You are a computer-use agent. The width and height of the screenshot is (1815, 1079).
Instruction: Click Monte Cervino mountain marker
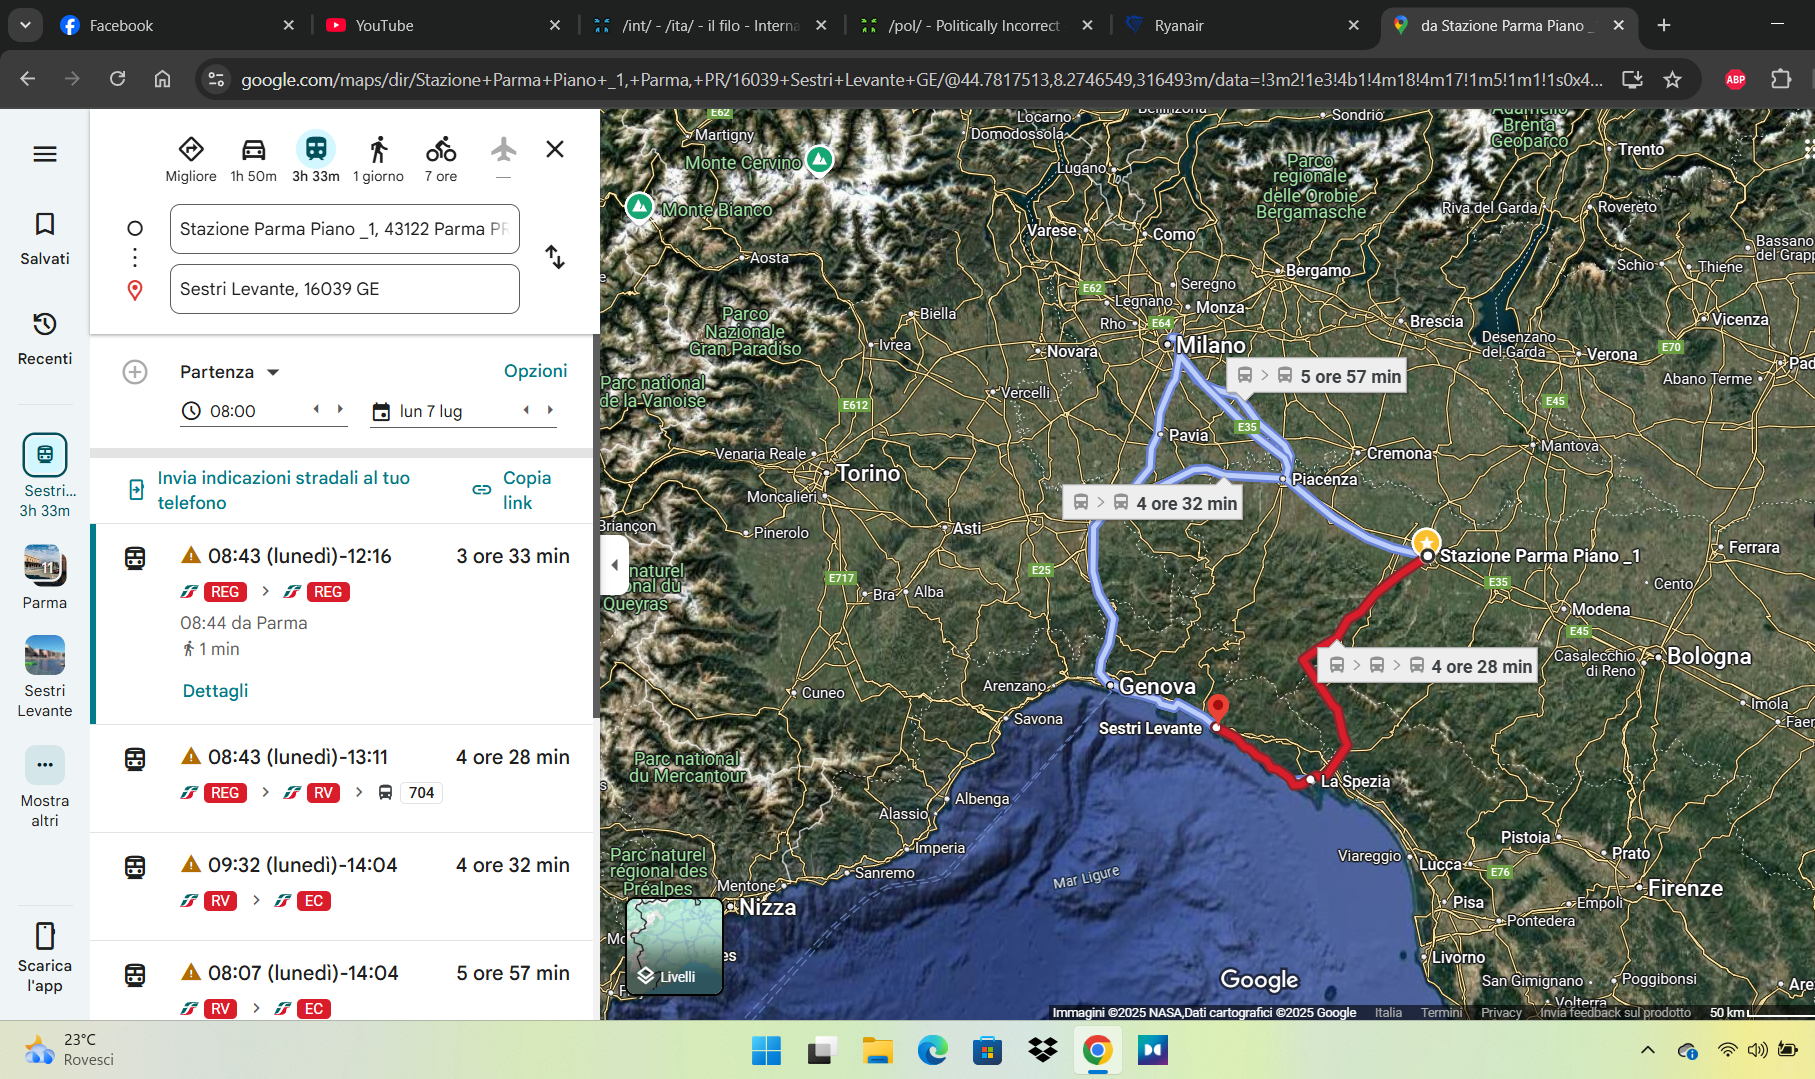(820, 159)
